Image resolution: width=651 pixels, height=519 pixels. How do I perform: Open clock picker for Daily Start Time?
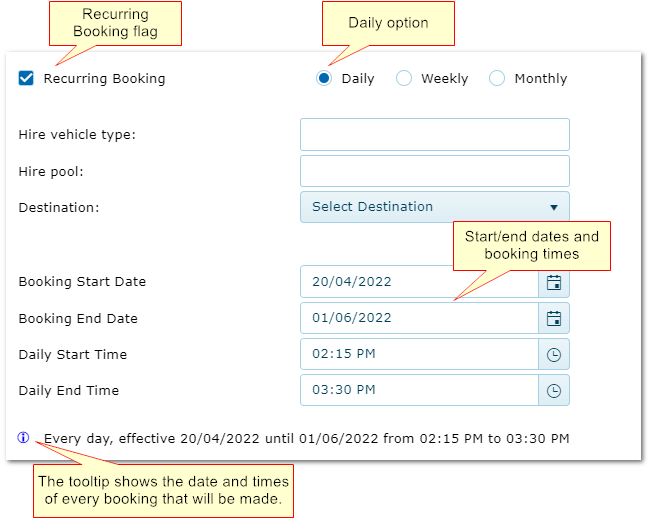[x=554, y=355]
